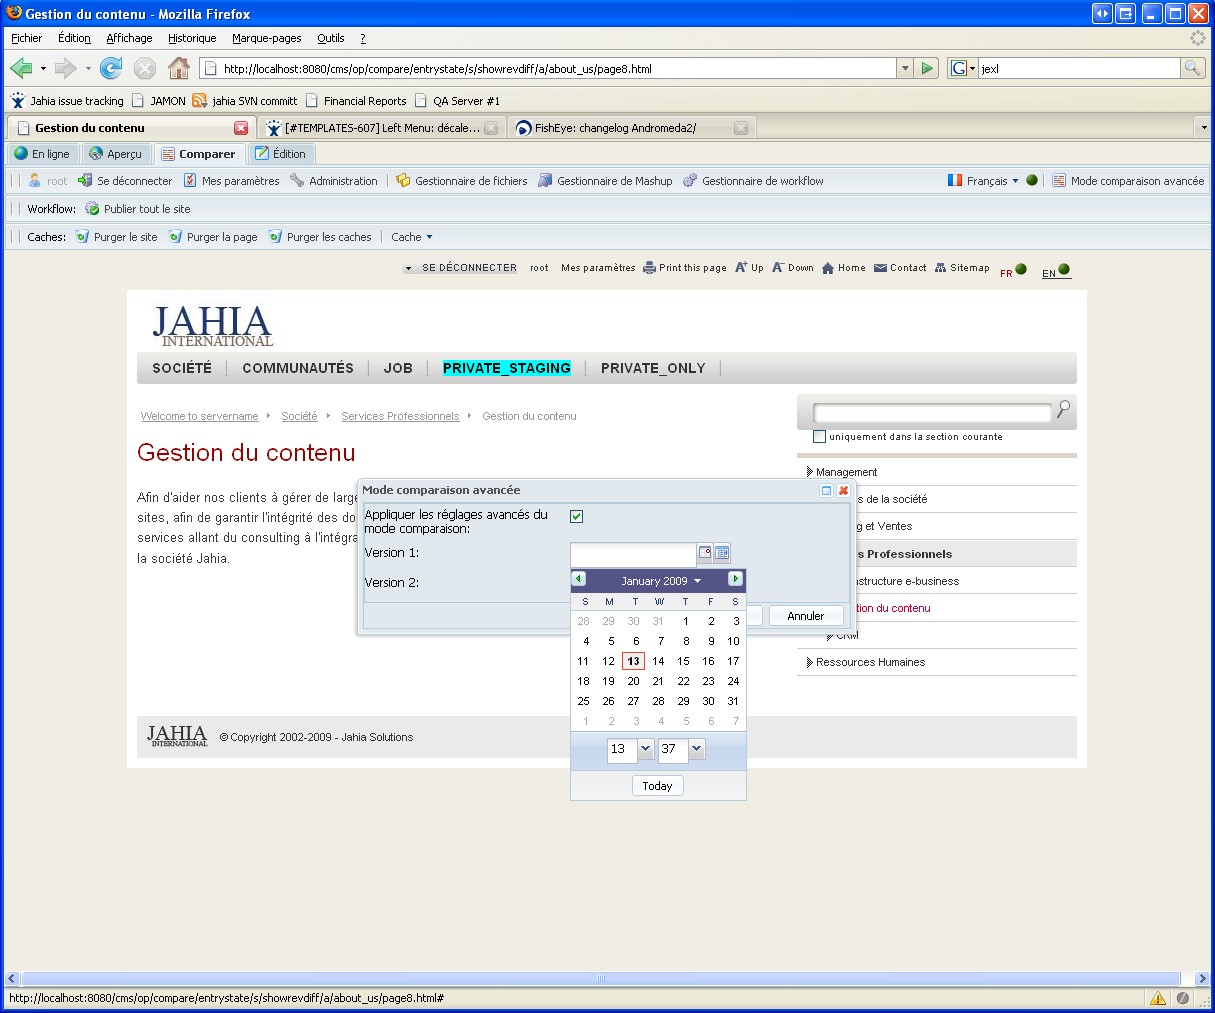The height and width of the screenshot is (1013, 1215).
Task: Open the minute dropdown showing 37
Action: point(696,748)
